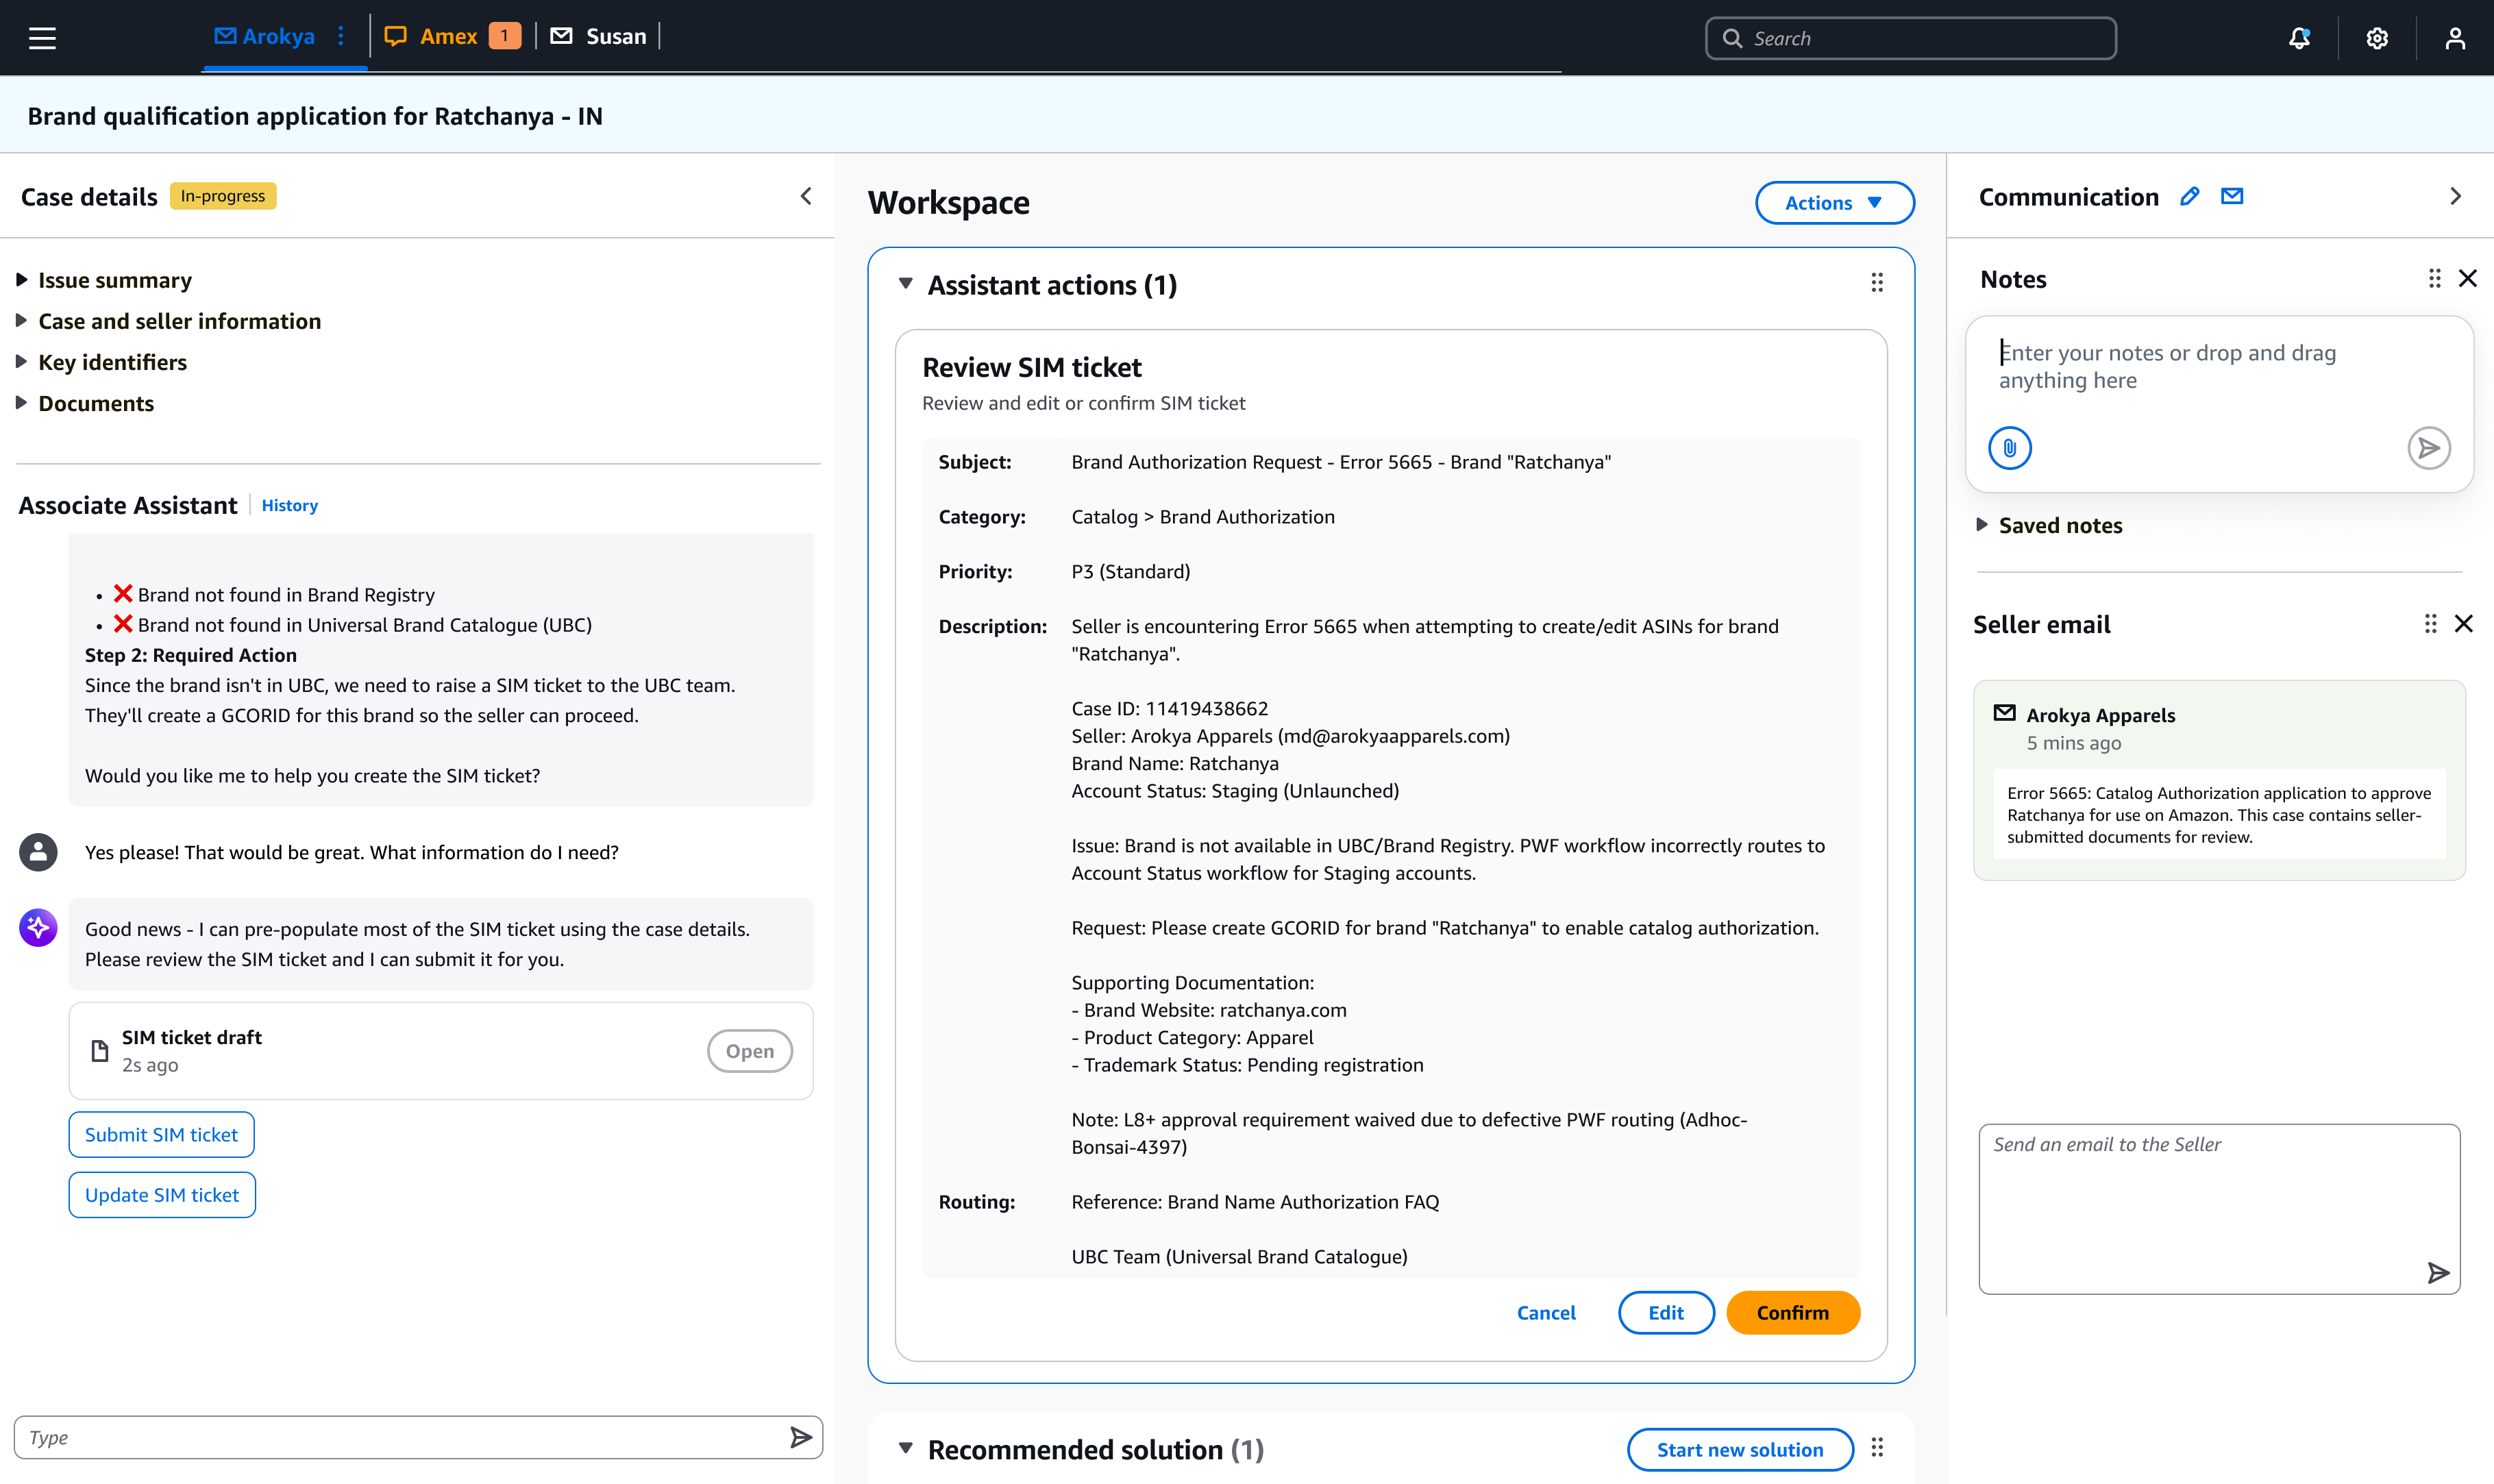
Task: Send the note using the send arrow
Action: (2429, 448)
